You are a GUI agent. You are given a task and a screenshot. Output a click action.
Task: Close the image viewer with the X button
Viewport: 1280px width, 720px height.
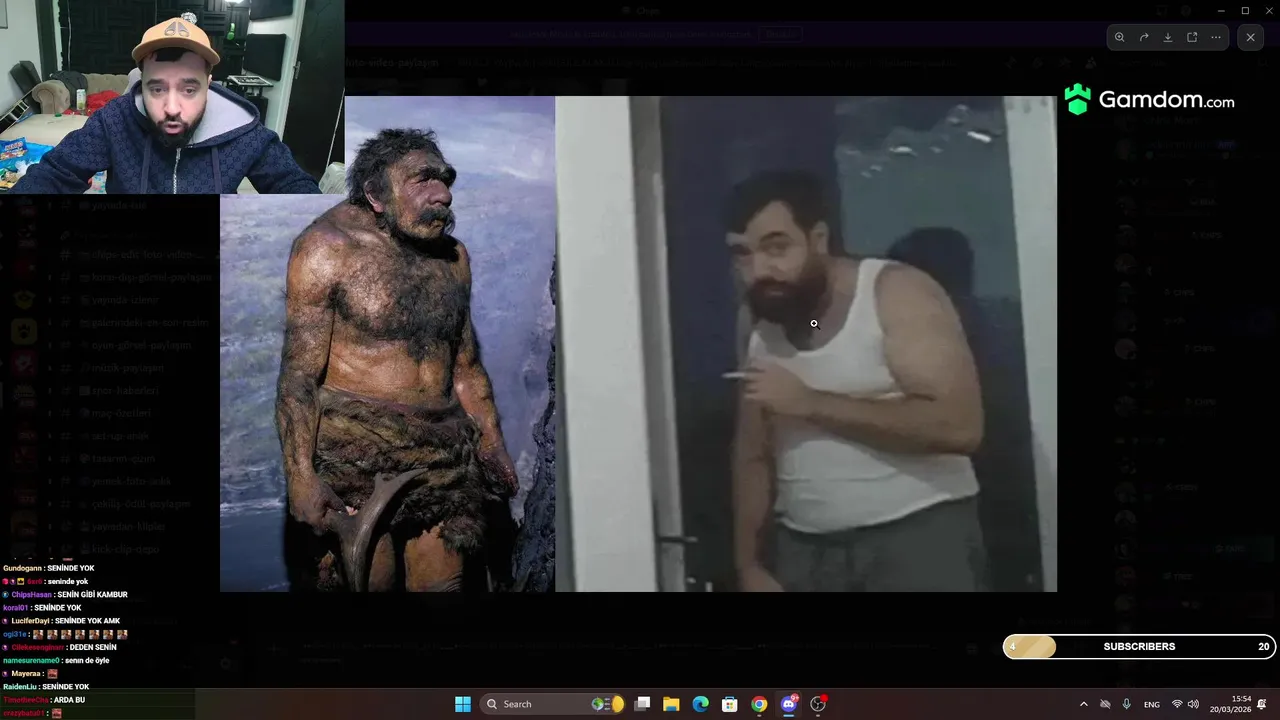(x=1250, y=37)
